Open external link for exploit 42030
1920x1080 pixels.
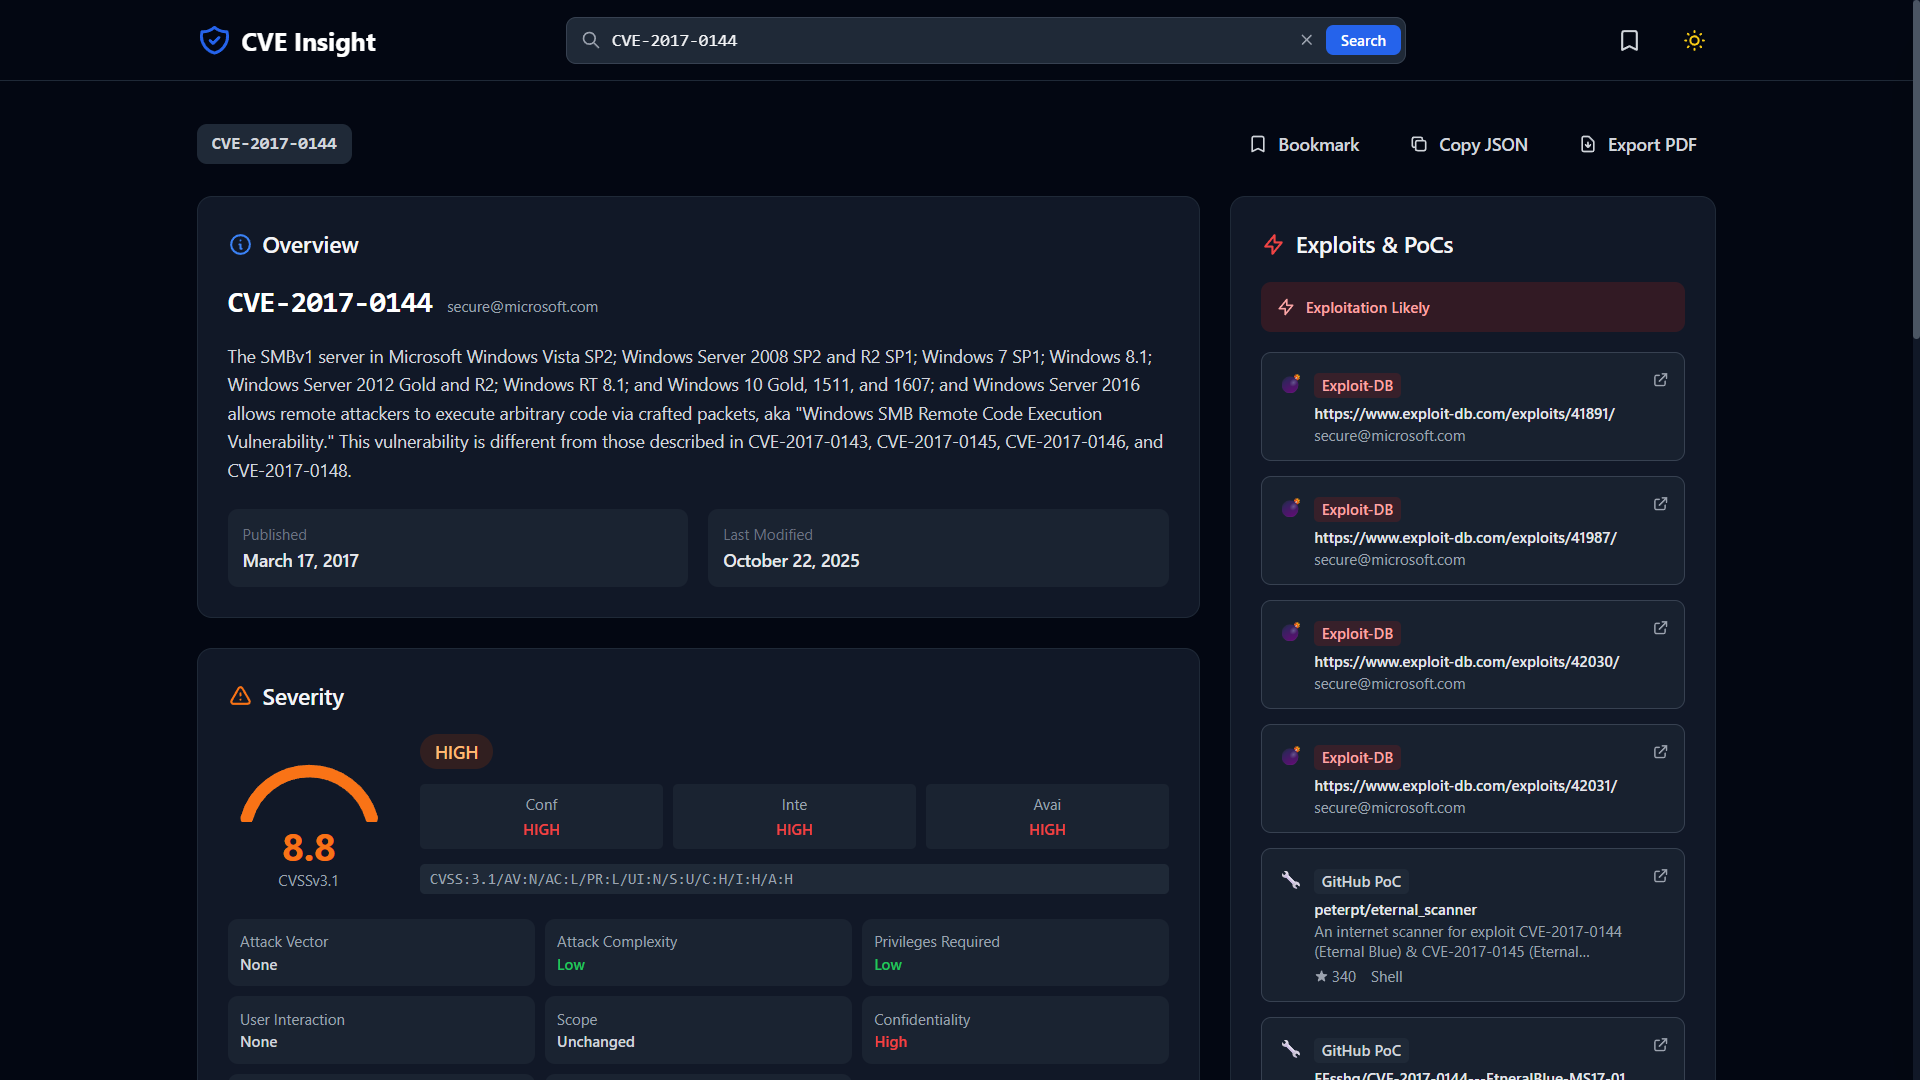tap(1660, 628)
